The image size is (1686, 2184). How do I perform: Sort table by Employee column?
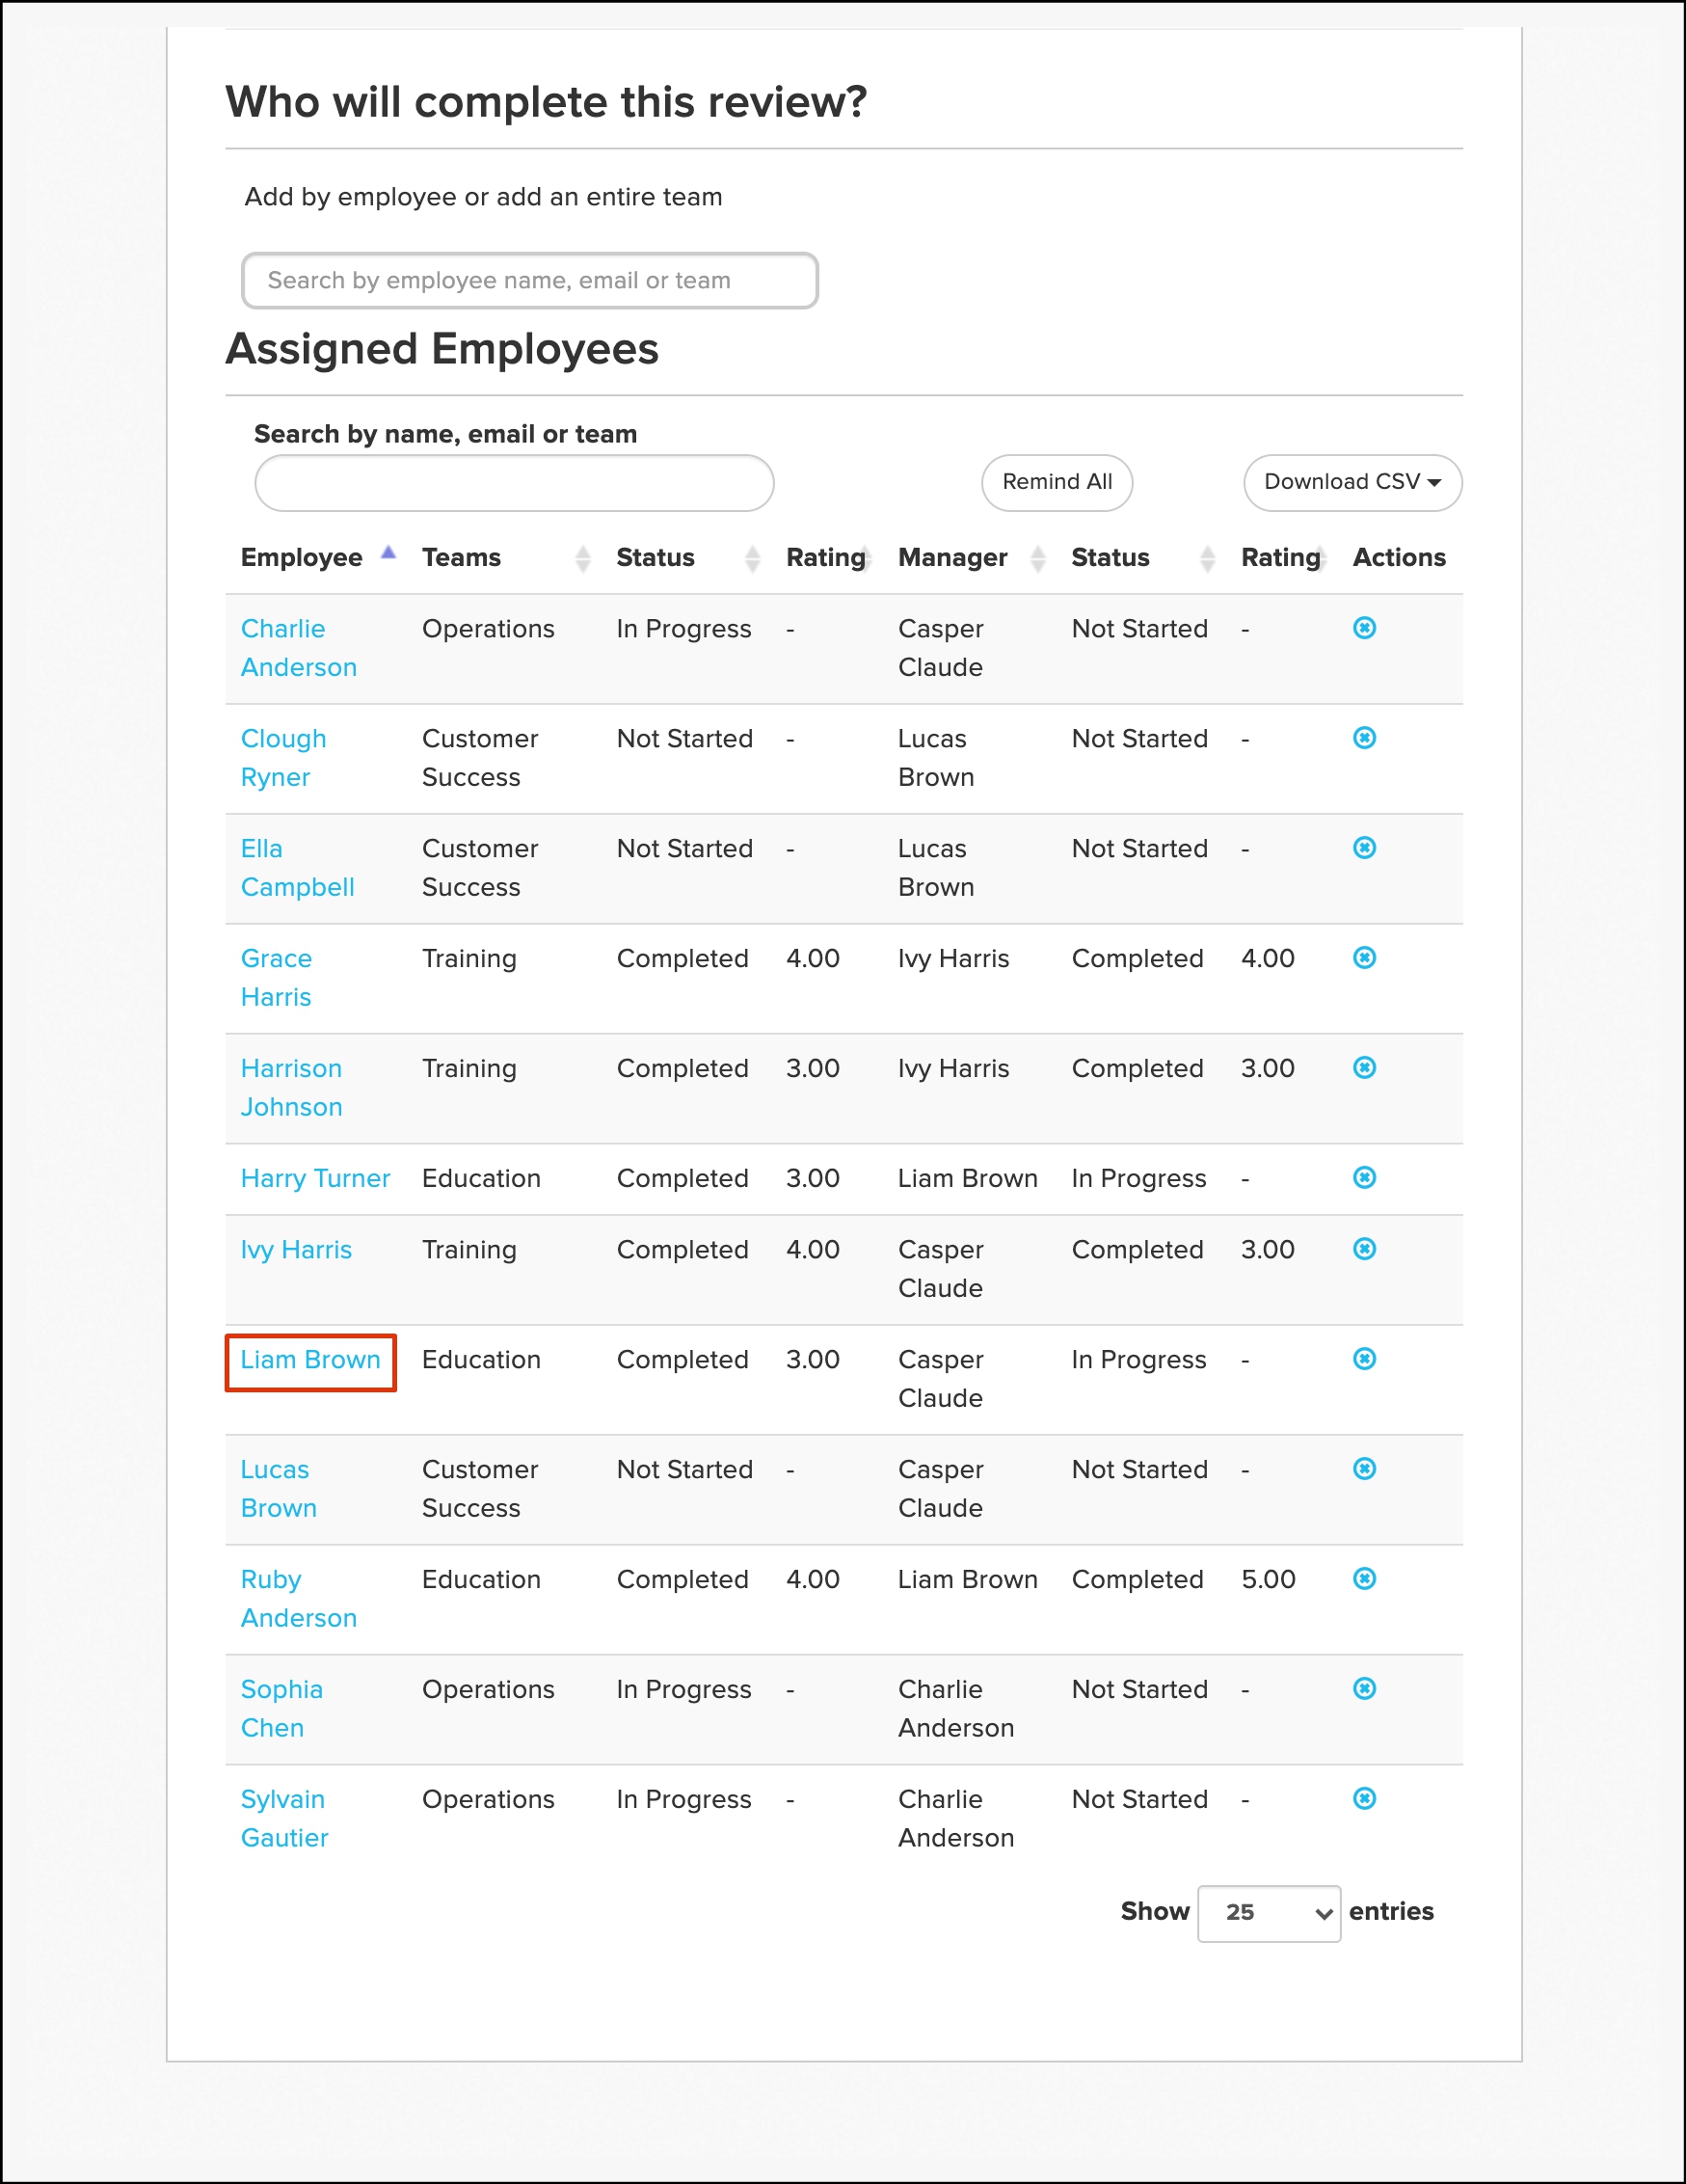point(318,557)
